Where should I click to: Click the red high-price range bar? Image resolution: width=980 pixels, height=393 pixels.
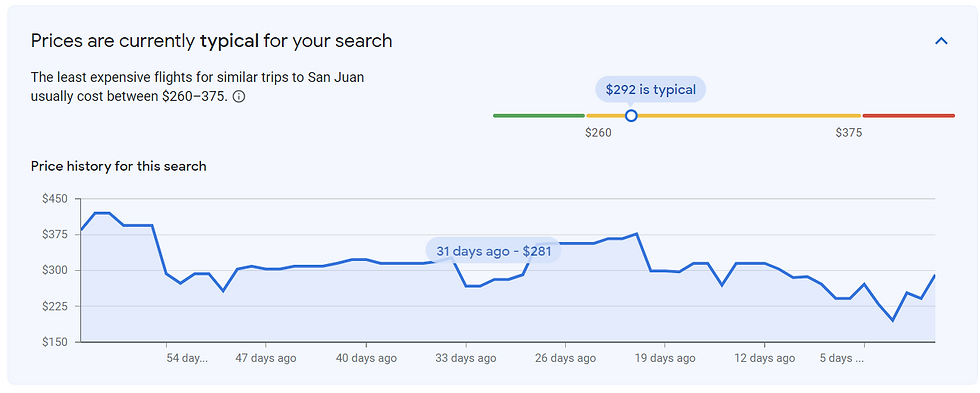click(909, 116)
